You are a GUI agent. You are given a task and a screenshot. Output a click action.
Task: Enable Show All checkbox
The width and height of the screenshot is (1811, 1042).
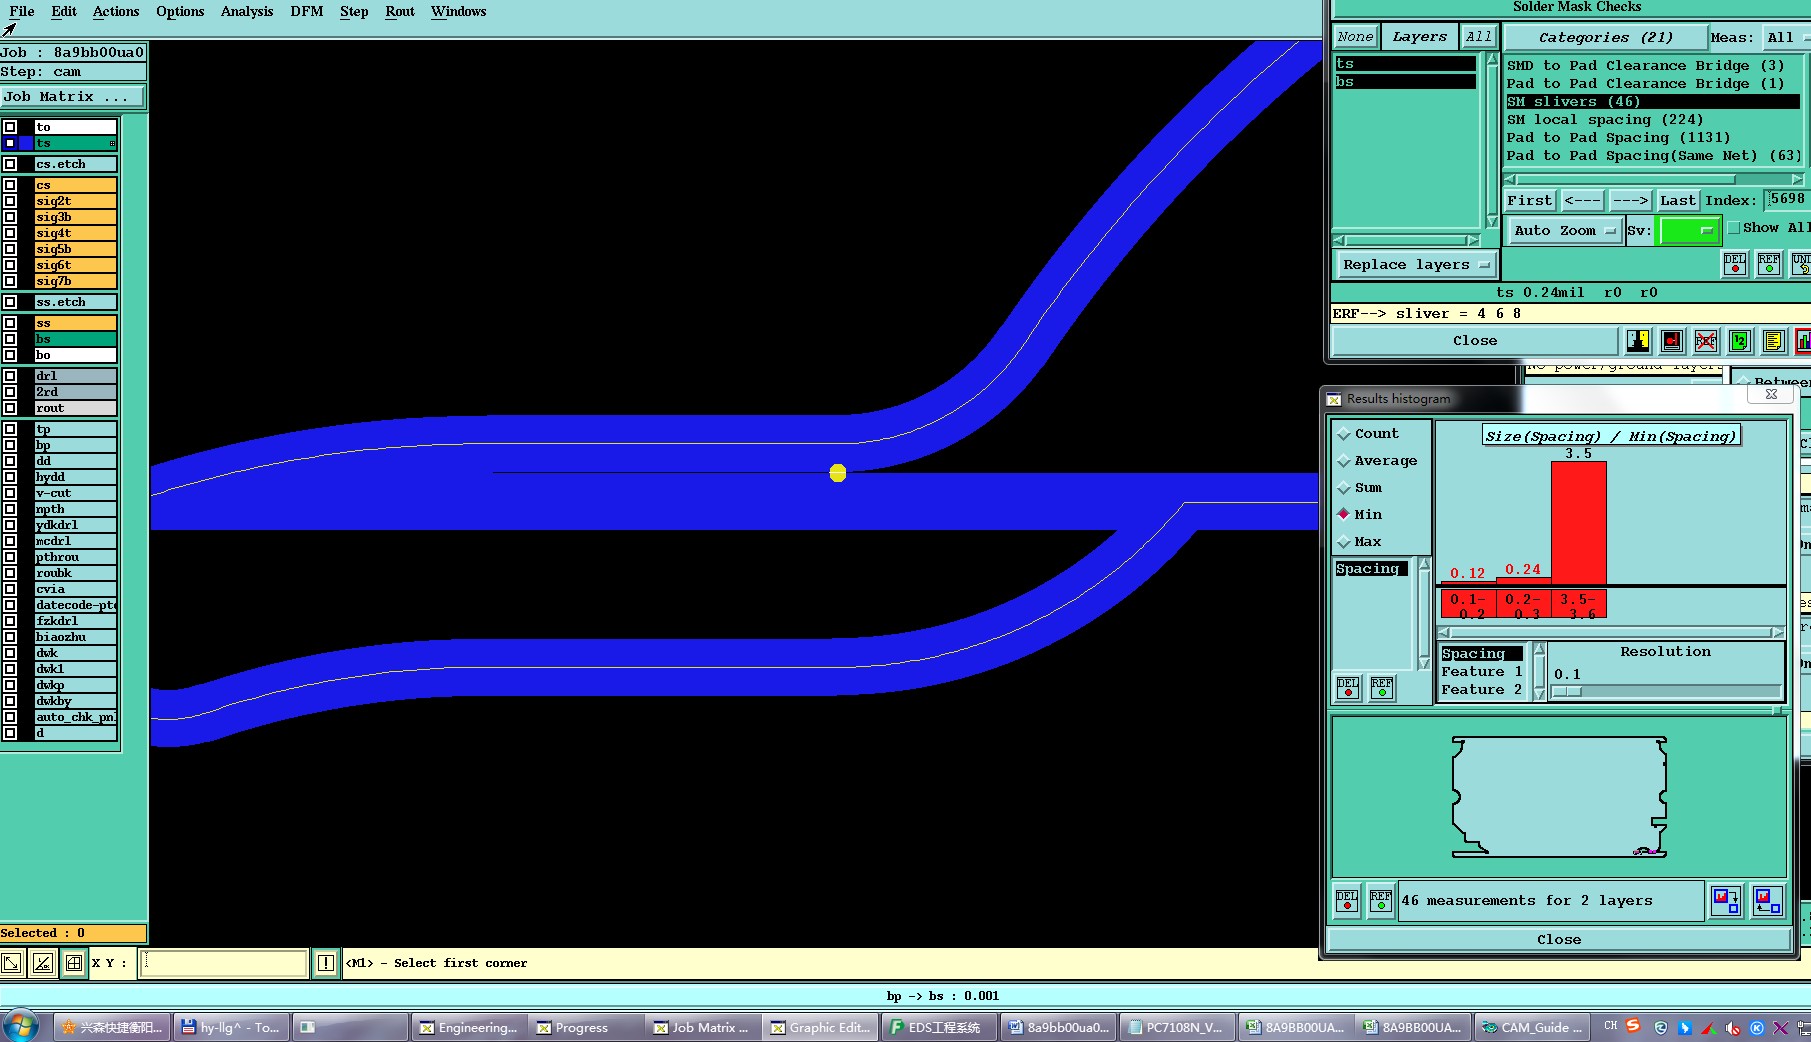click(1735, 228)
